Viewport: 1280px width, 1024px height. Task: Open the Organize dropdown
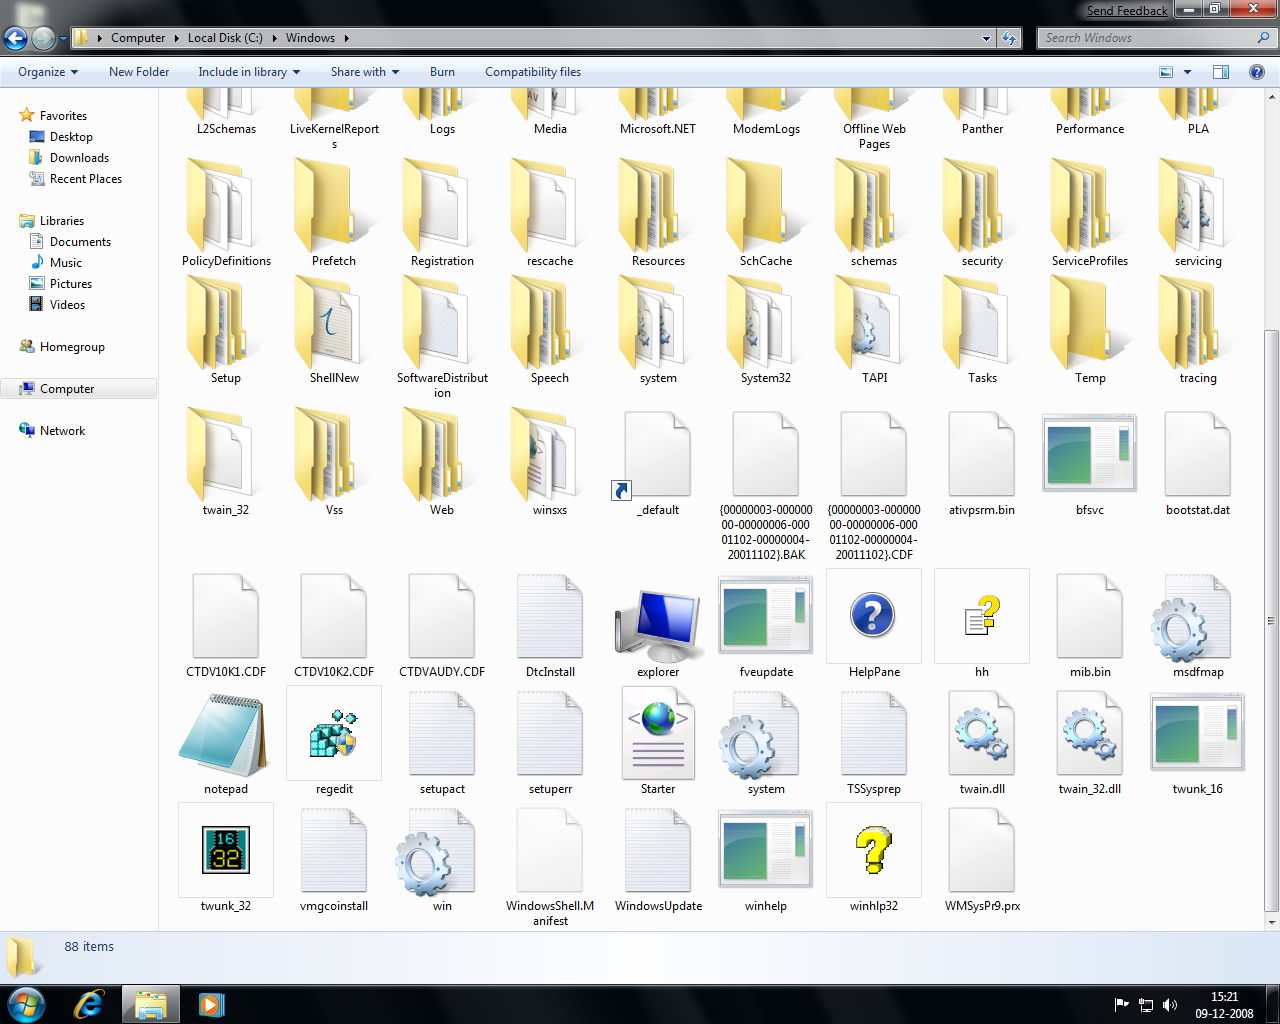46,72
